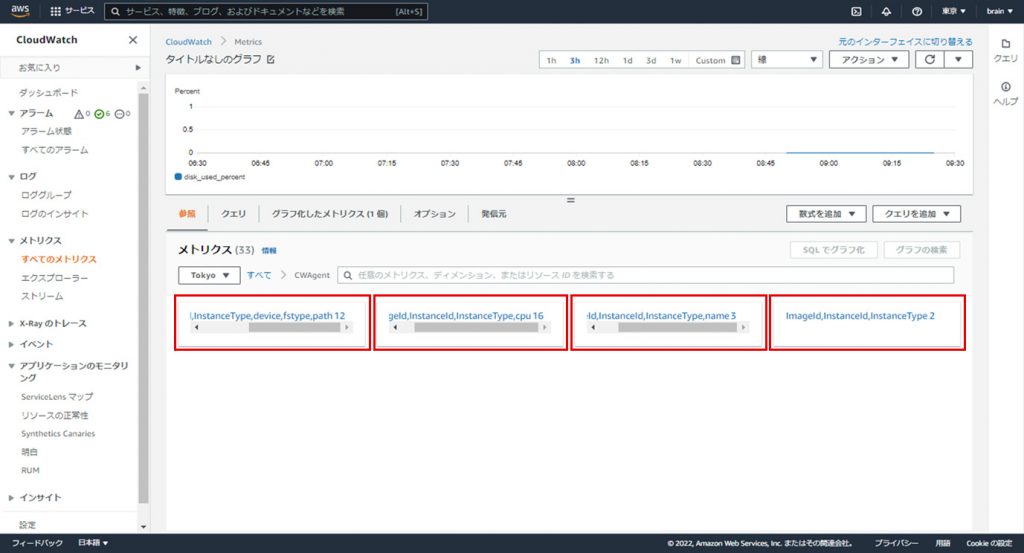
Task: Click the insufficient data alarm count icon
Action: [x=122, y=114]
